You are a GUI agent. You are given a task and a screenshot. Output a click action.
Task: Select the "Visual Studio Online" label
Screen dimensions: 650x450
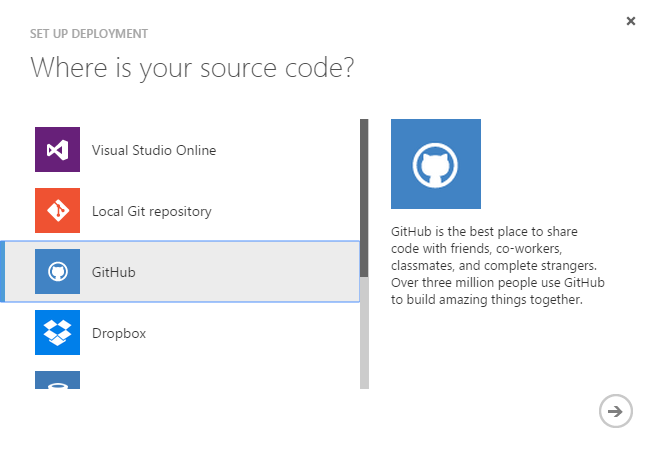(x=154, y=151)
